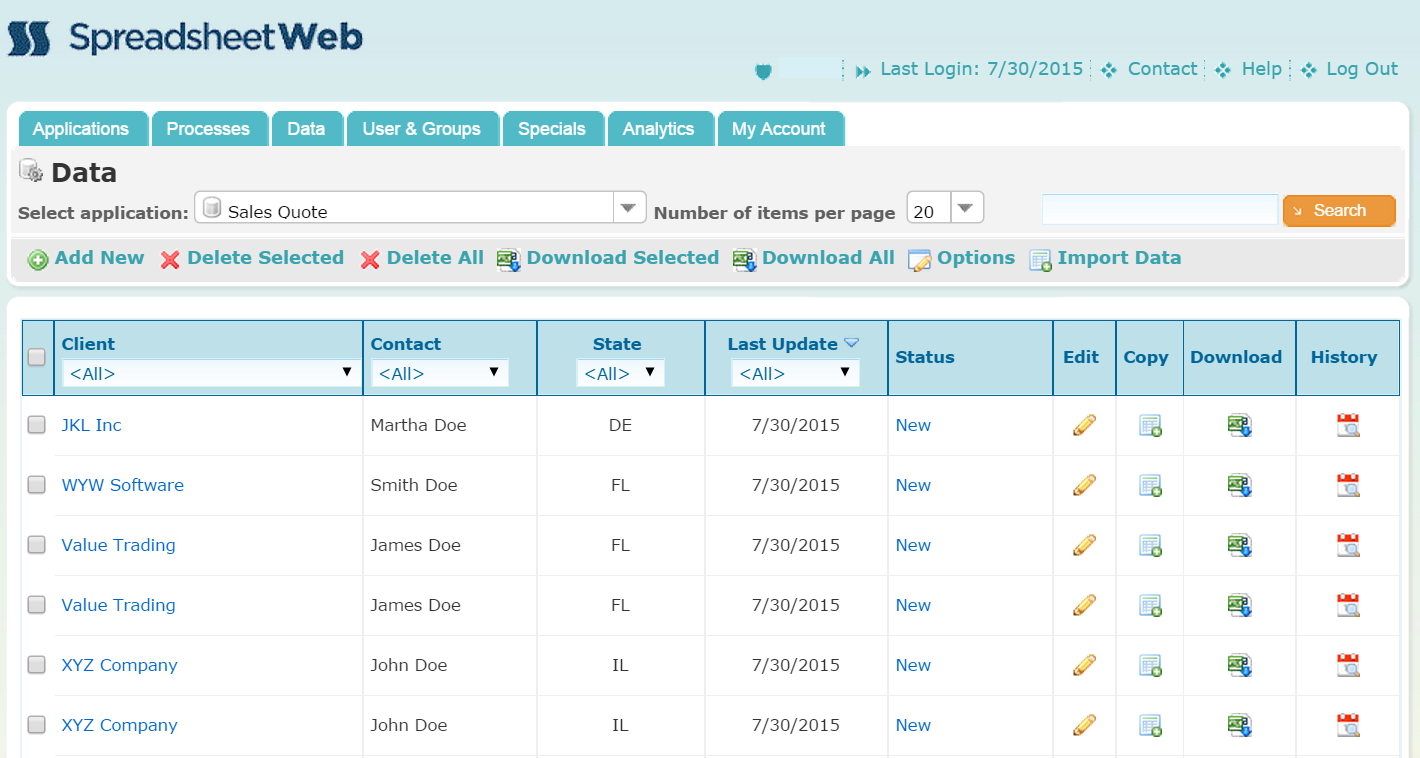Download the JKL Inc record as Excel
1420x758 pixels.
click(x=1240, y=426)
